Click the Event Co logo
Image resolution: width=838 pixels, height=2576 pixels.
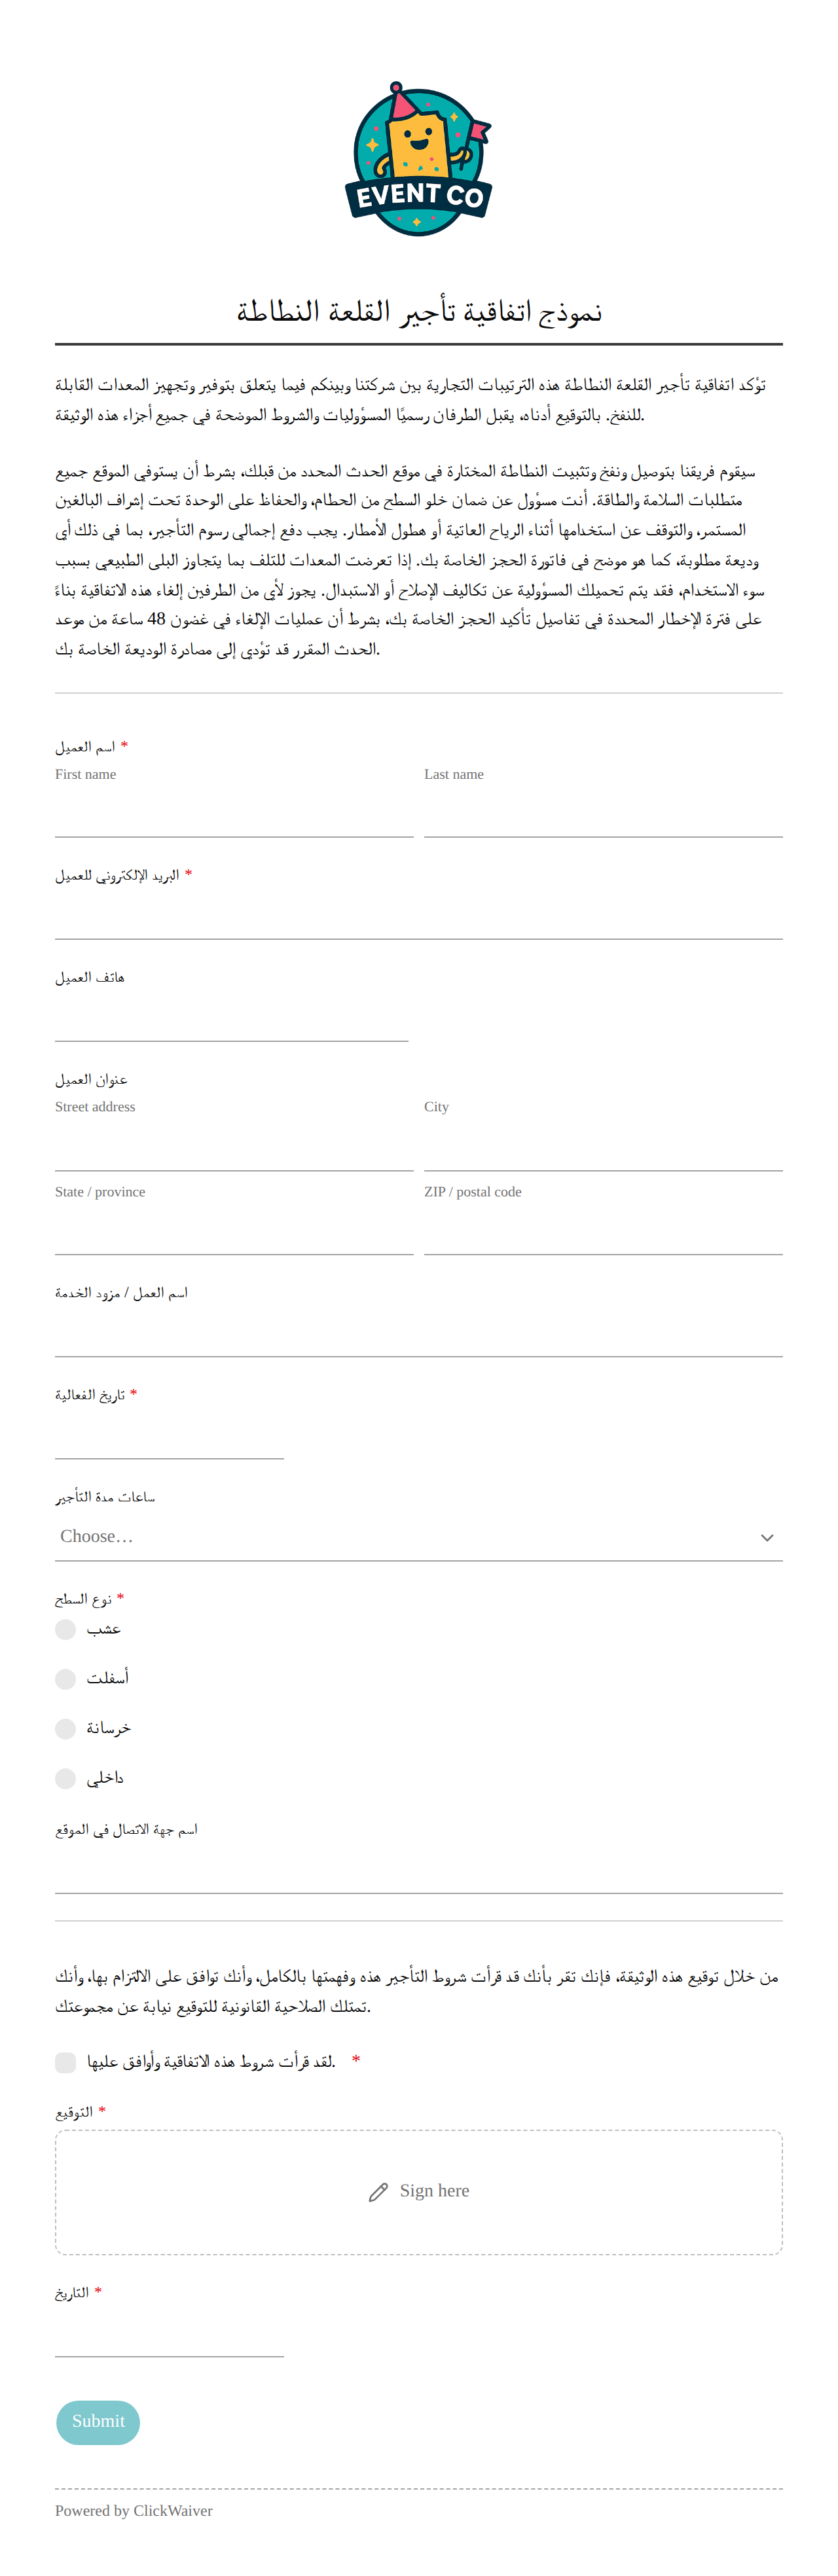tap(418, 159)
